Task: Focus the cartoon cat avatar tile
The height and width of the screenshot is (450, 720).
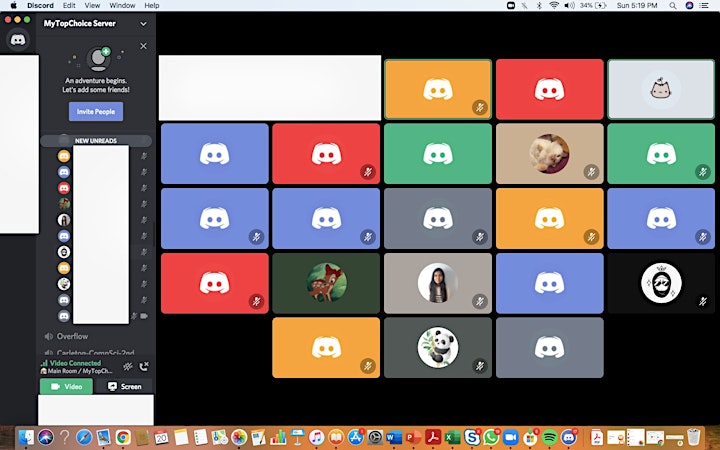Action: coord(661,89)
